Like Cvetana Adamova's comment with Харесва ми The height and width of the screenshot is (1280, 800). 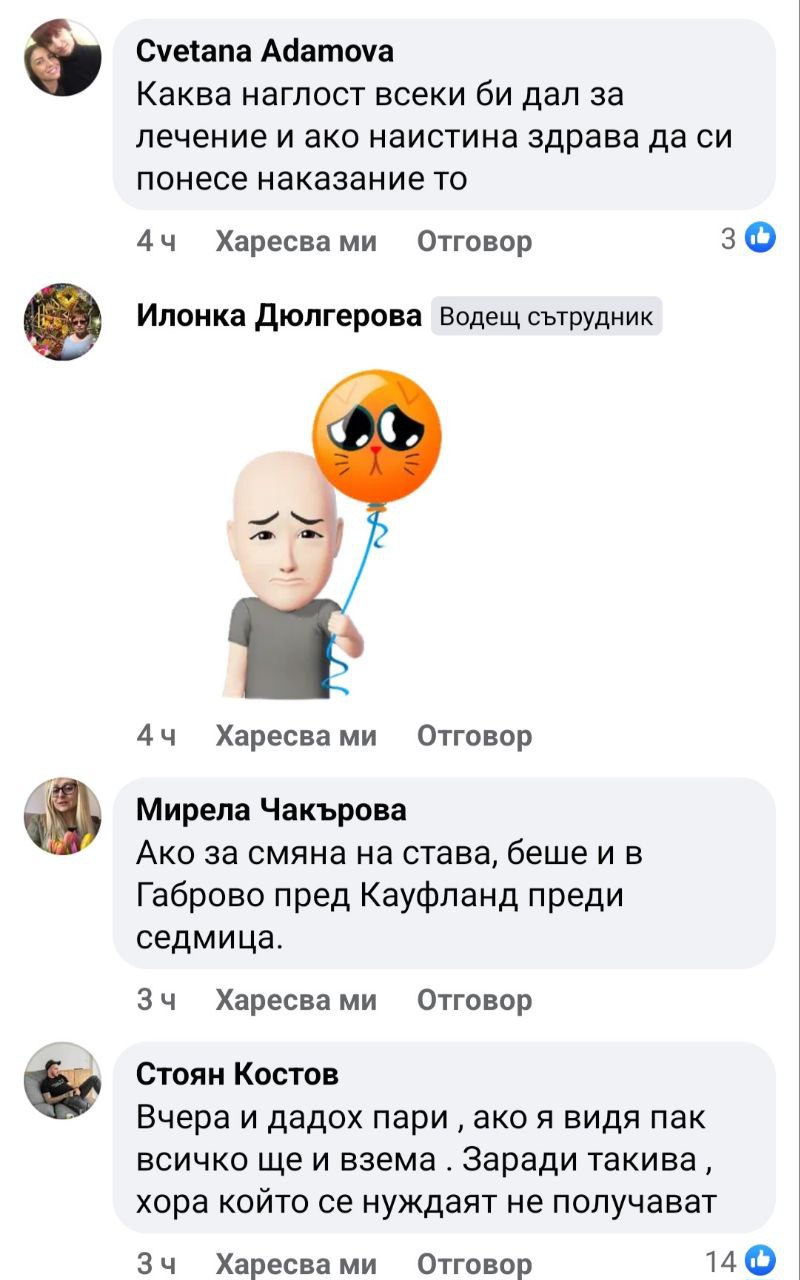[296, 241]
